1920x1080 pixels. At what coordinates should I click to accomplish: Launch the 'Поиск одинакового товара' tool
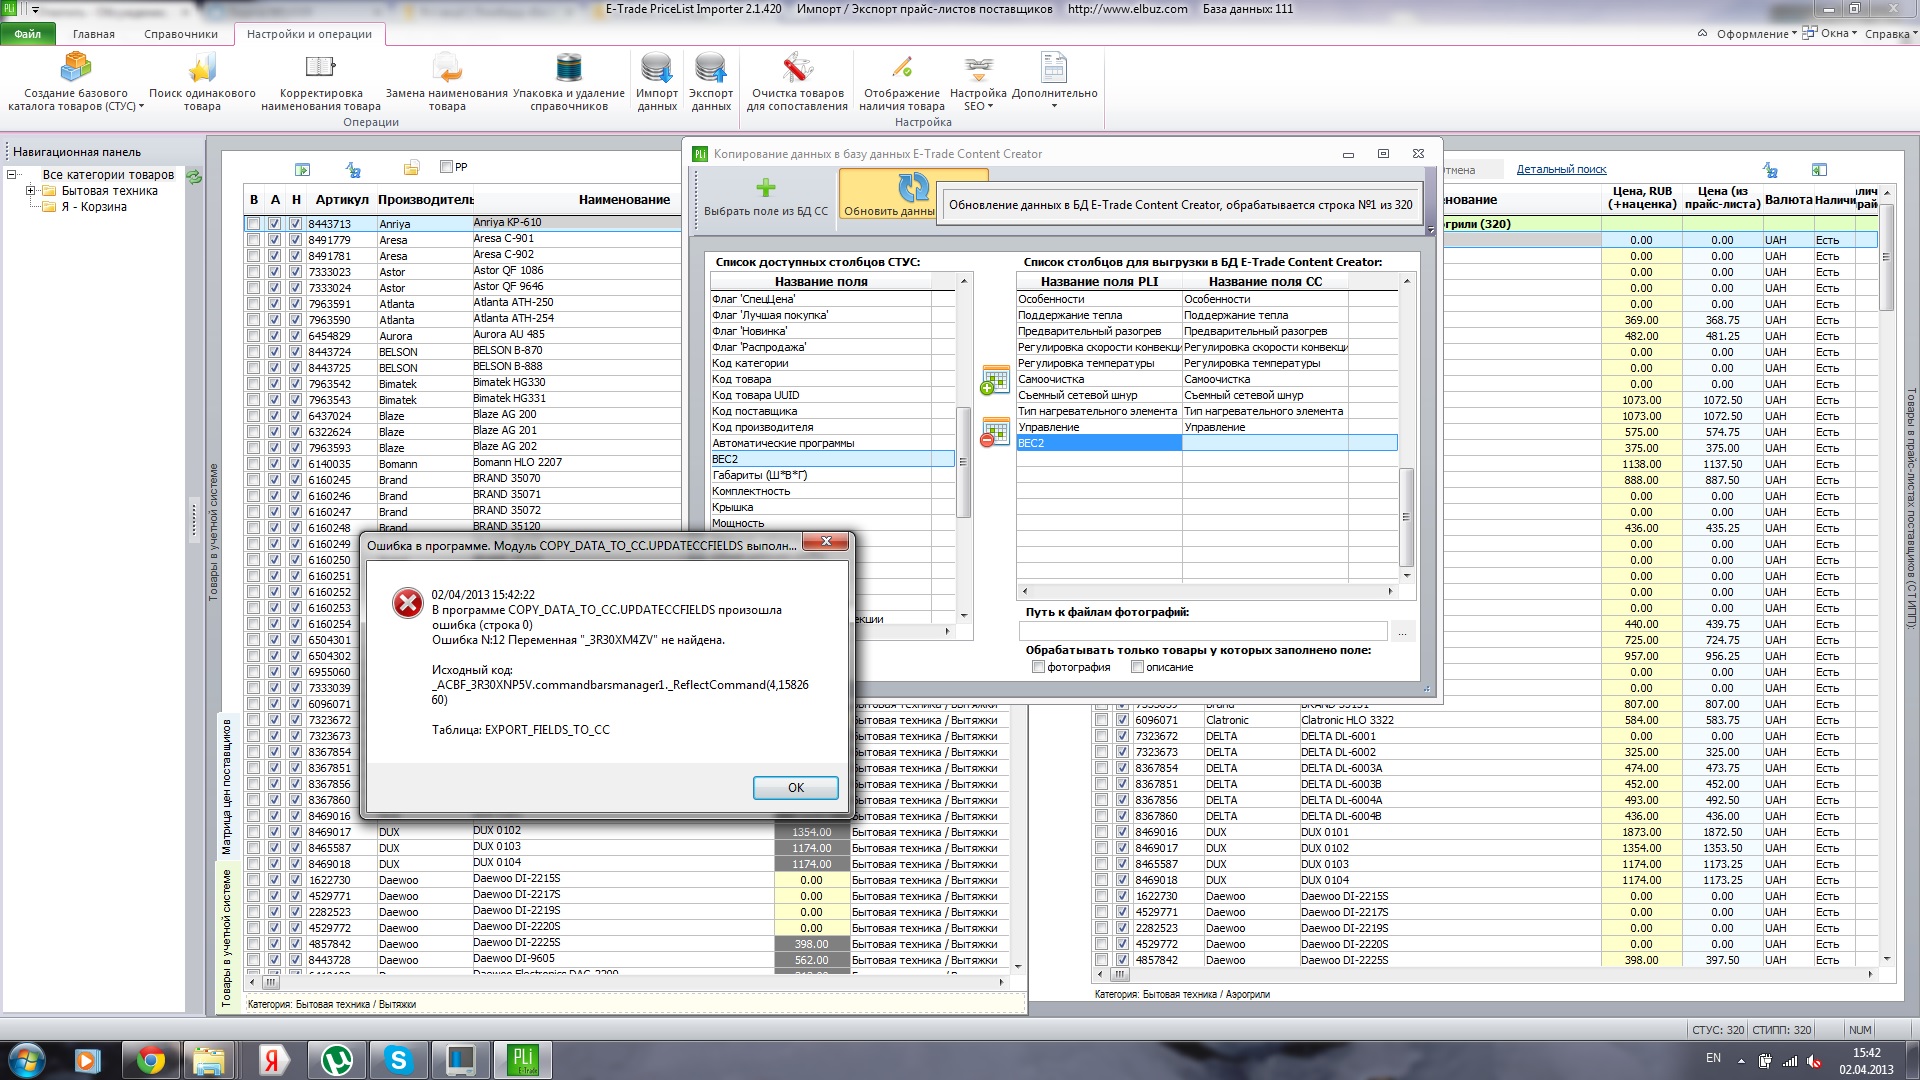click(x=202, y=81)
